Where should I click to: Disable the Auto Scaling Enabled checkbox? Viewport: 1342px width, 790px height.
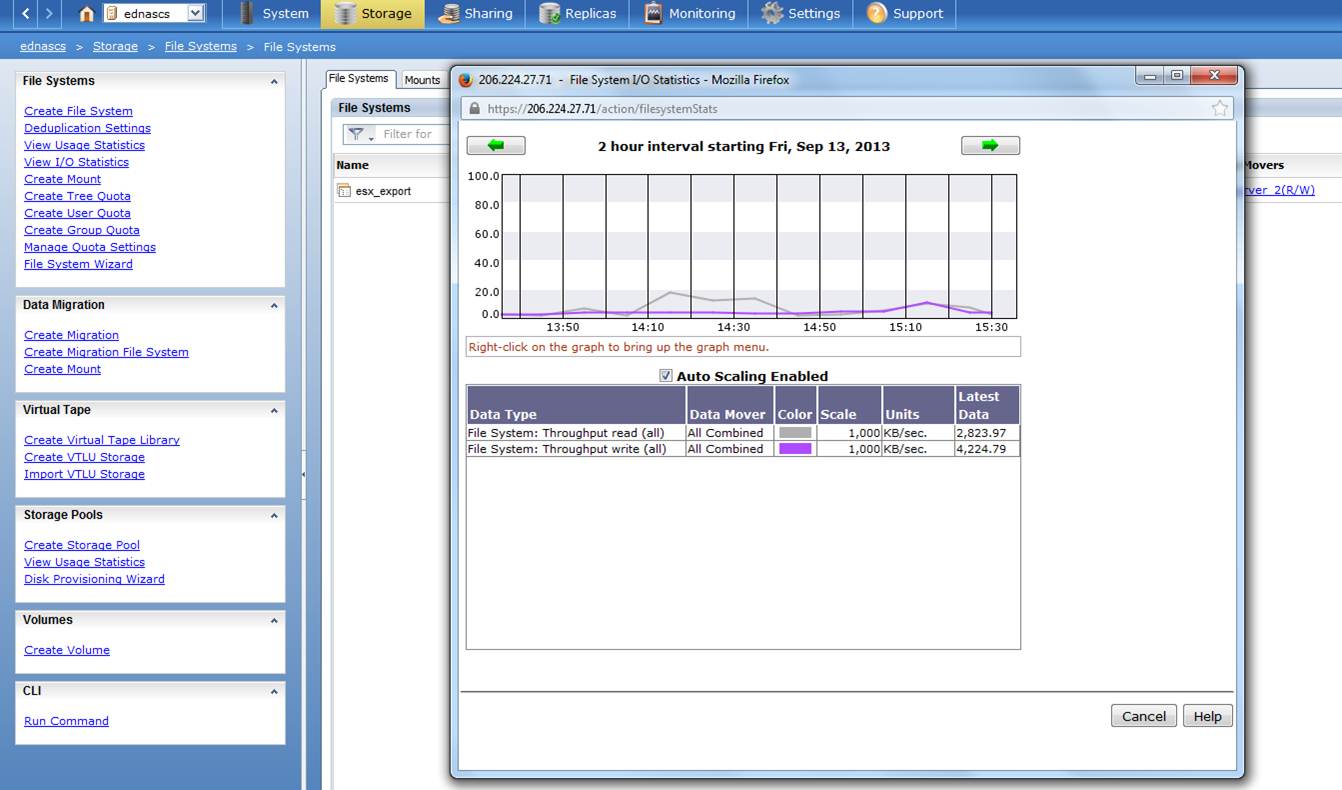(666, 376)
